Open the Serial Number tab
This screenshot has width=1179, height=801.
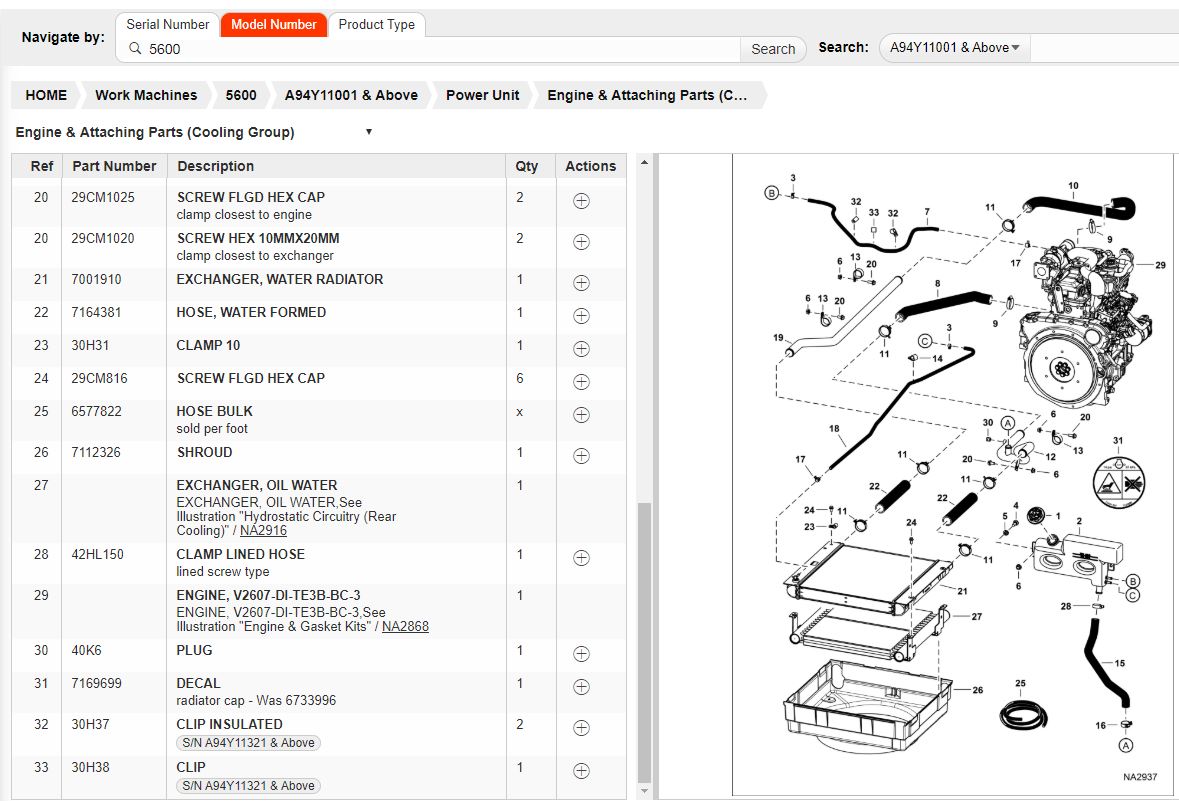[168, 25]
